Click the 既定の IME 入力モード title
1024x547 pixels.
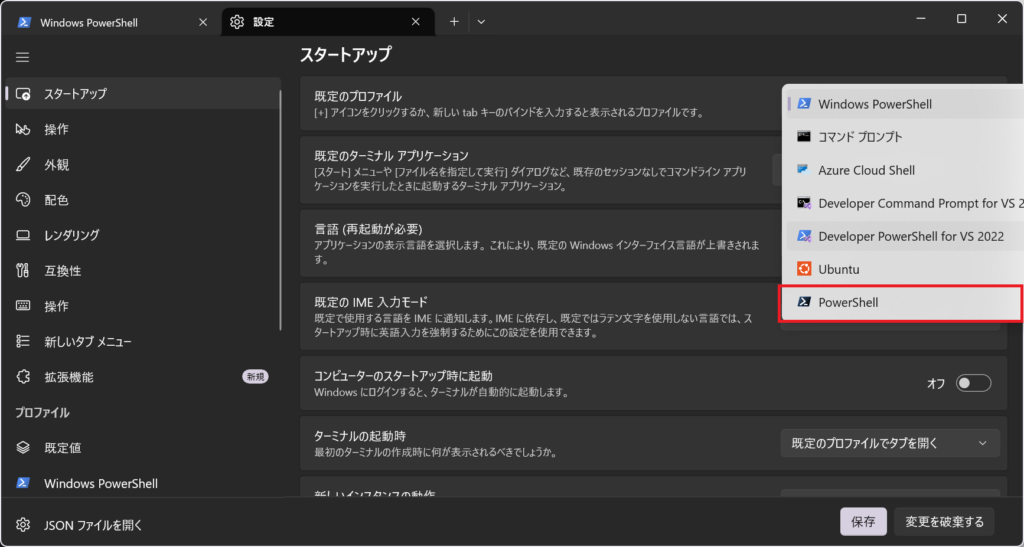tap(371, 302)
